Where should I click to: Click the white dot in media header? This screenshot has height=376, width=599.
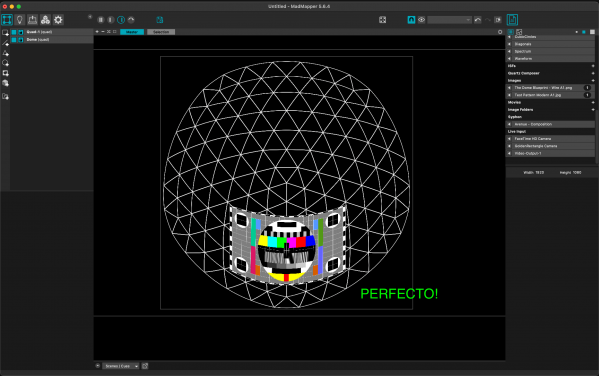[x=576, y=32]
